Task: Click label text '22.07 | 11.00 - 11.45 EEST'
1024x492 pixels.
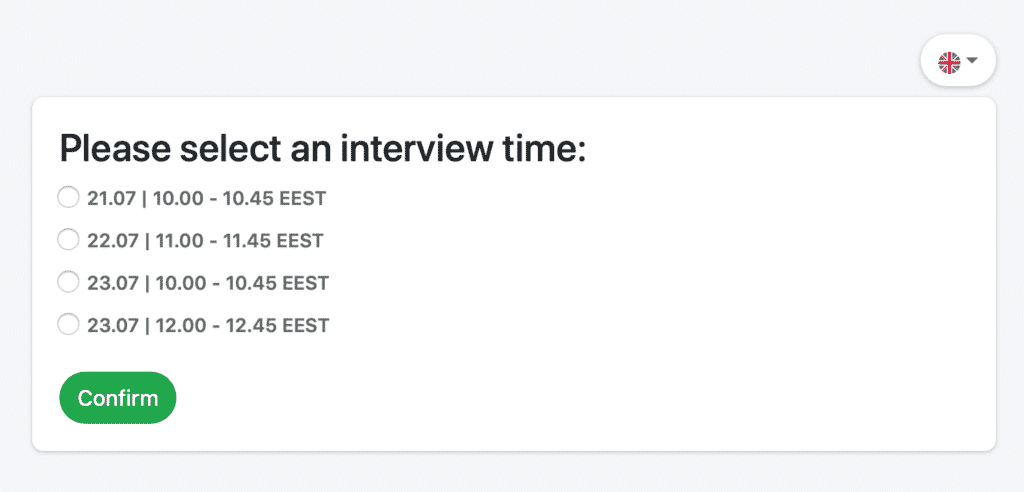Action: pyautogui.click(x=205, y=240)
